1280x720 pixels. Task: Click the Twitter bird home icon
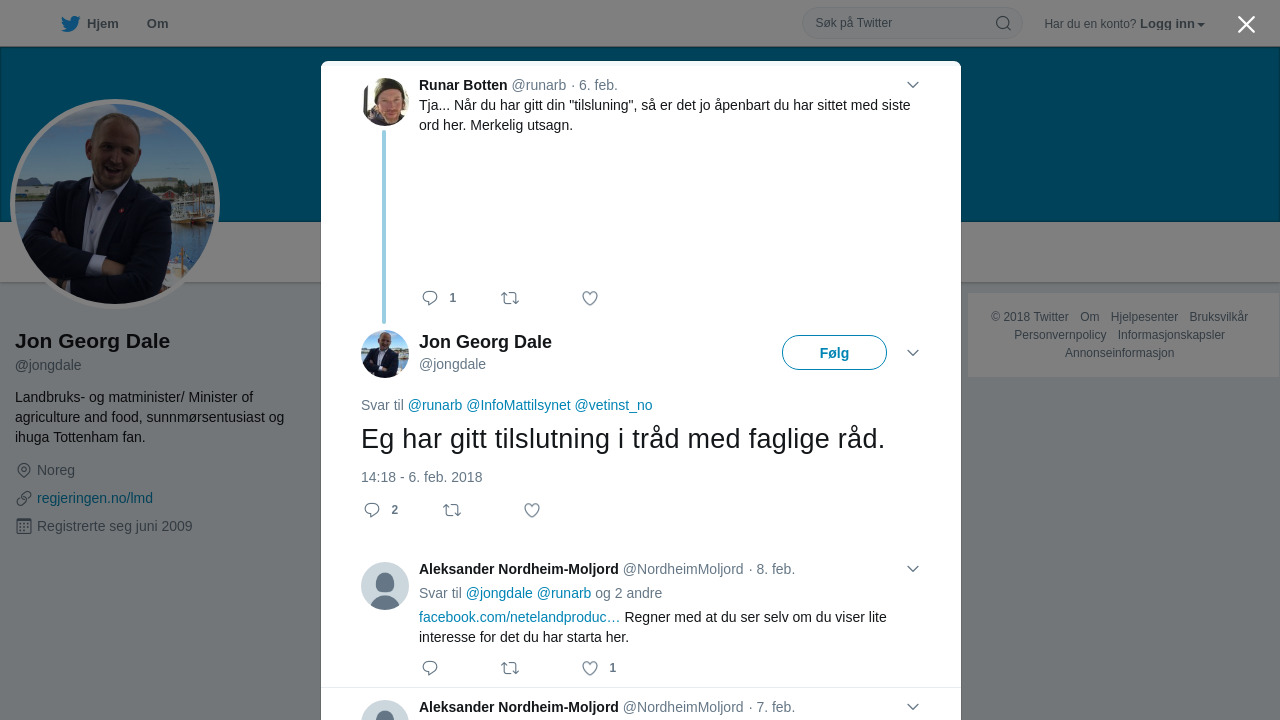[70, 24]
